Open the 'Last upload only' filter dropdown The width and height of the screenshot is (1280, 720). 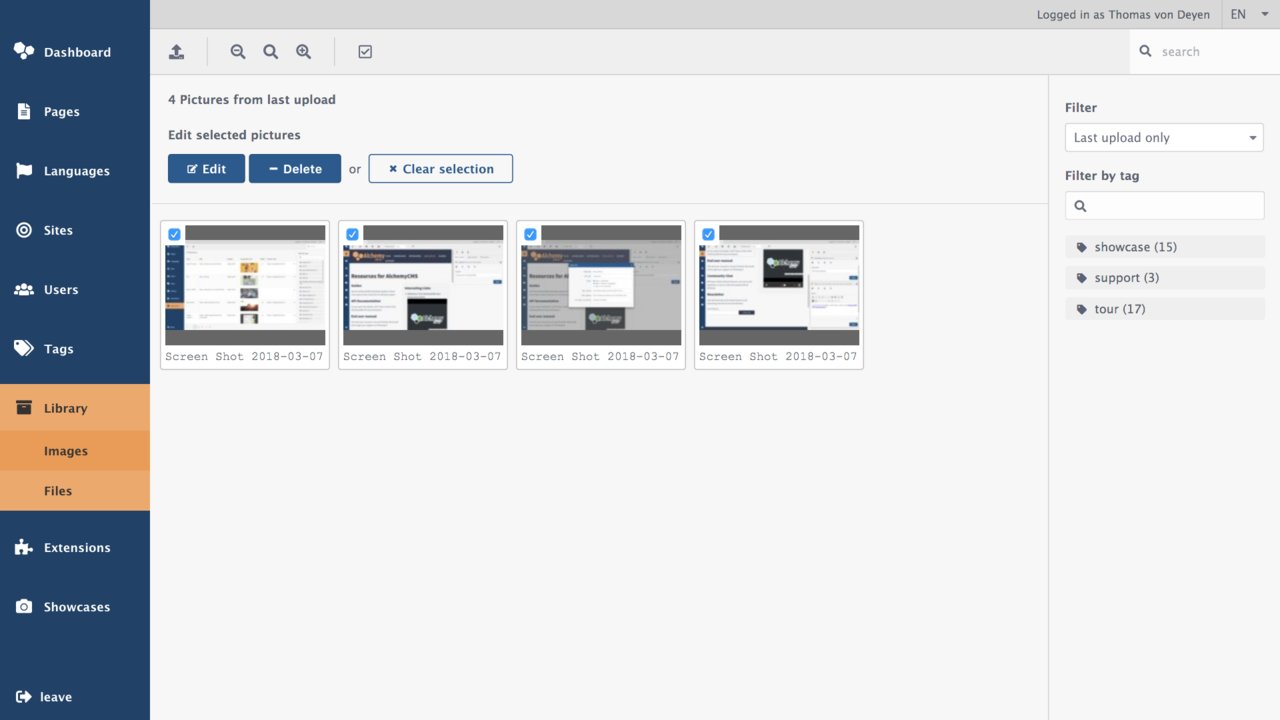[1164, 137]
